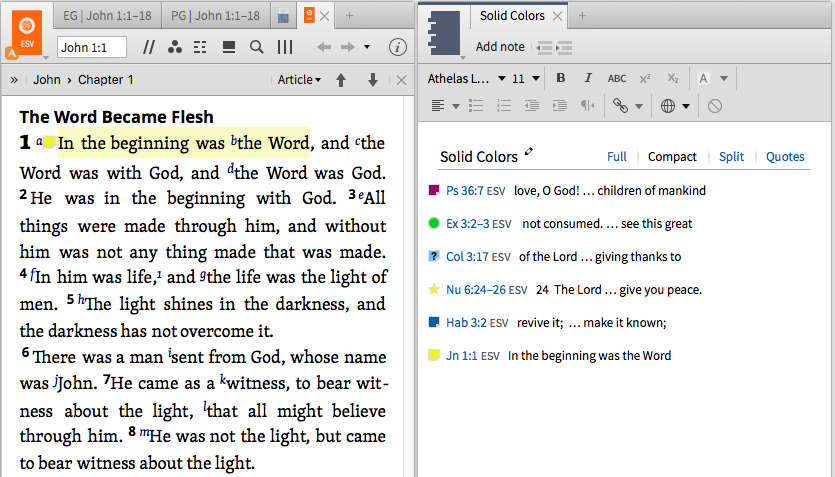Click the purple Ps 36:7 note marker
The image size is (835, 477).
[434, 190]
